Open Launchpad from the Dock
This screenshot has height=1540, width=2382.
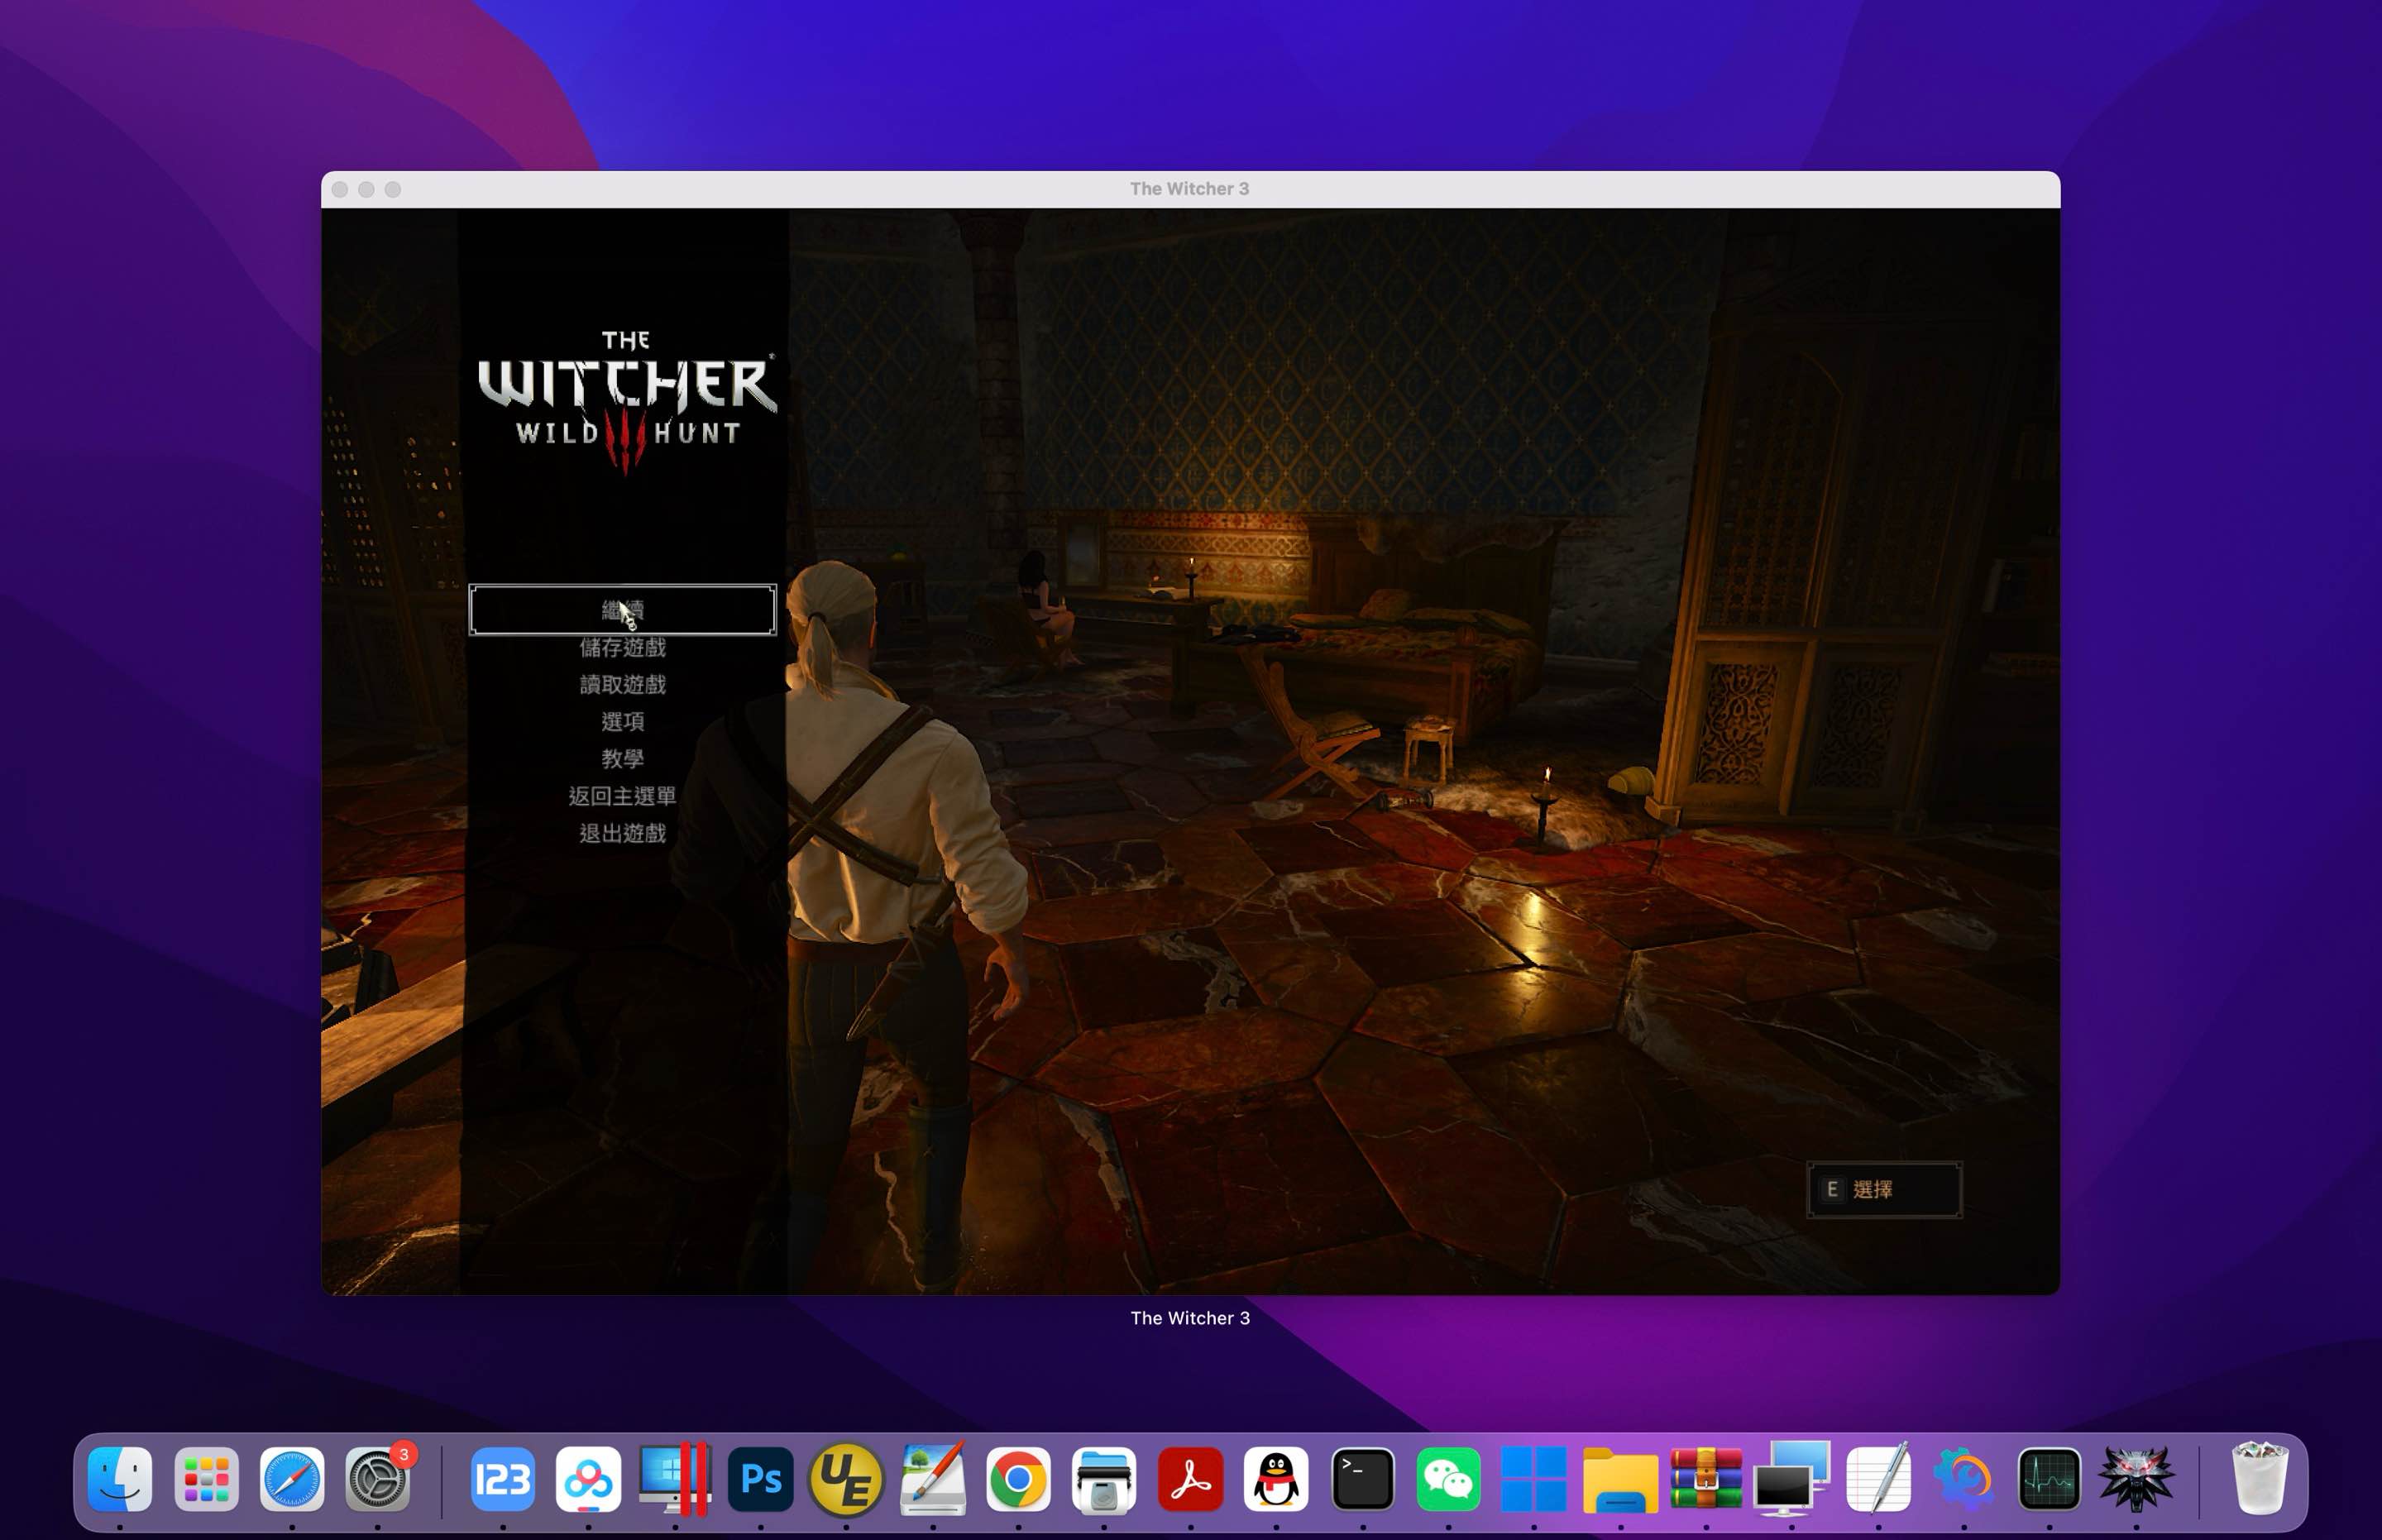click(x=206, y=1479)
